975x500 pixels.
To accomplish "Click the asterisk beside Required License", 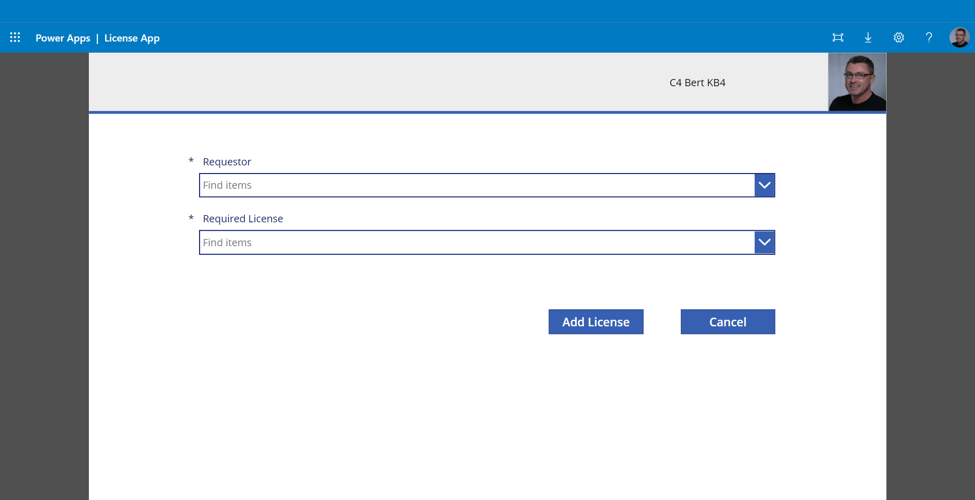I will click(x=191, y=218).
